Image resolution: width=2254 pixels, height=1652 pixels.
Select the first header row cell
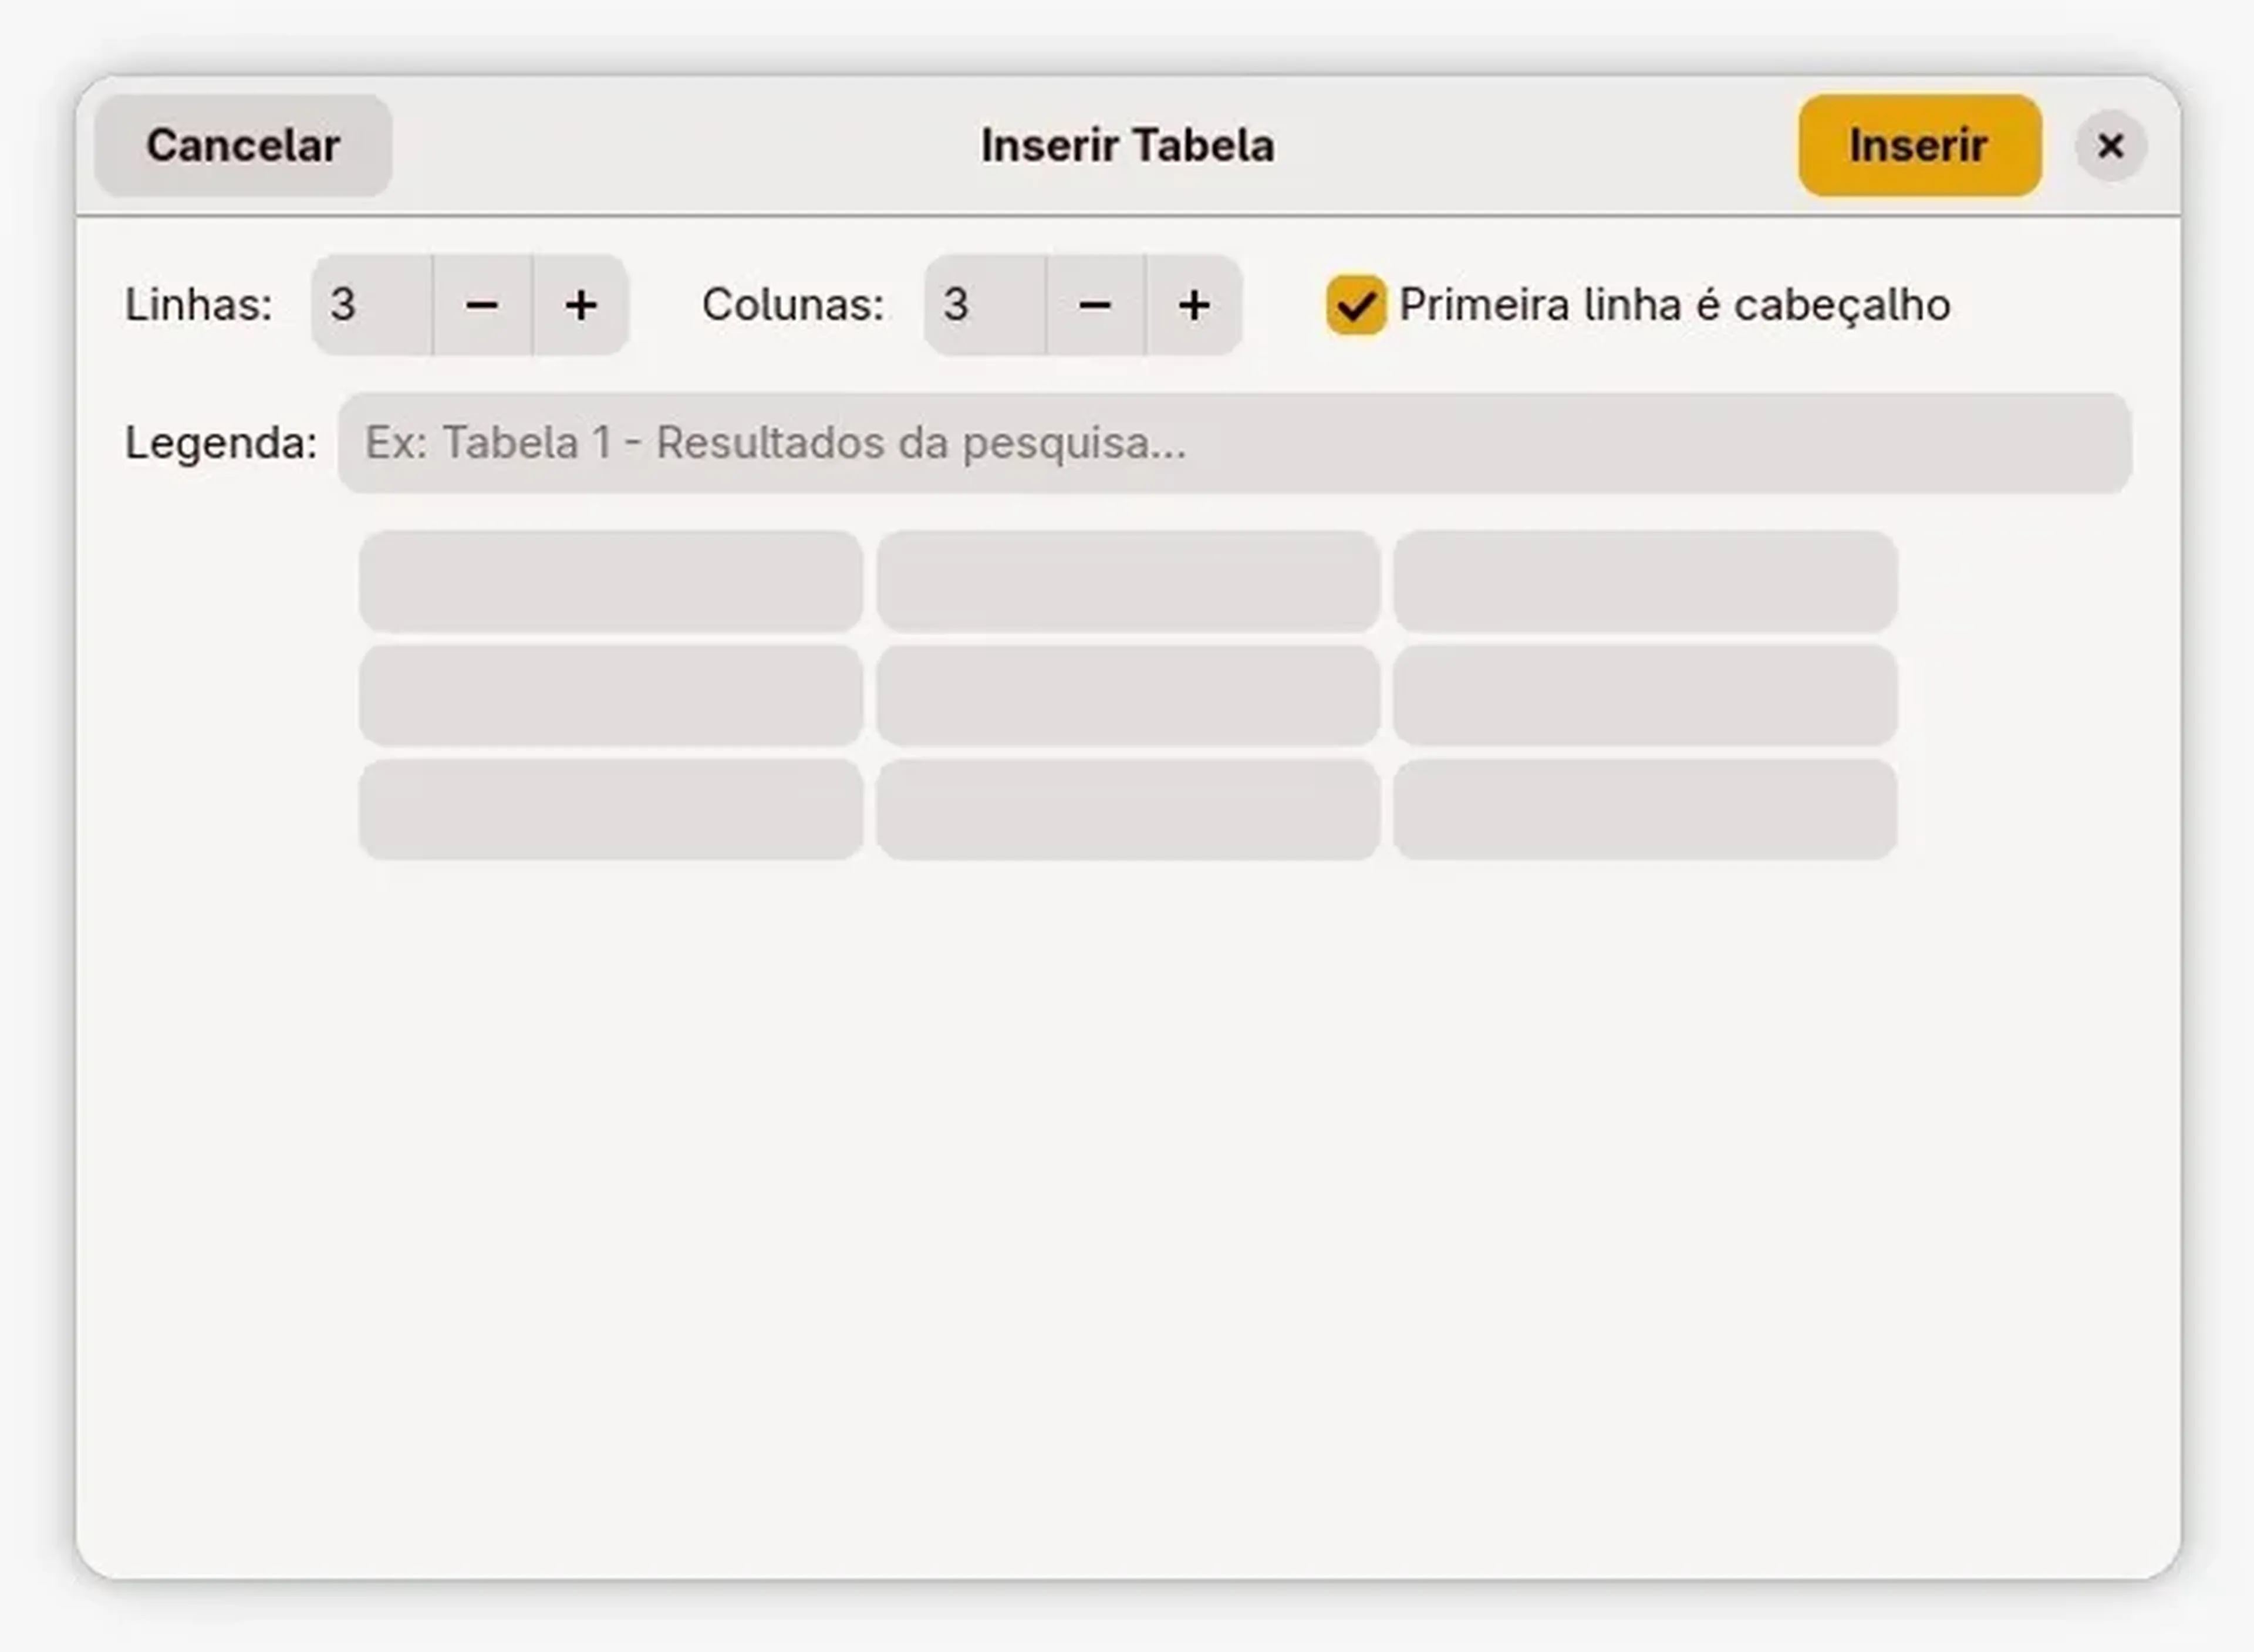(611, 581)
